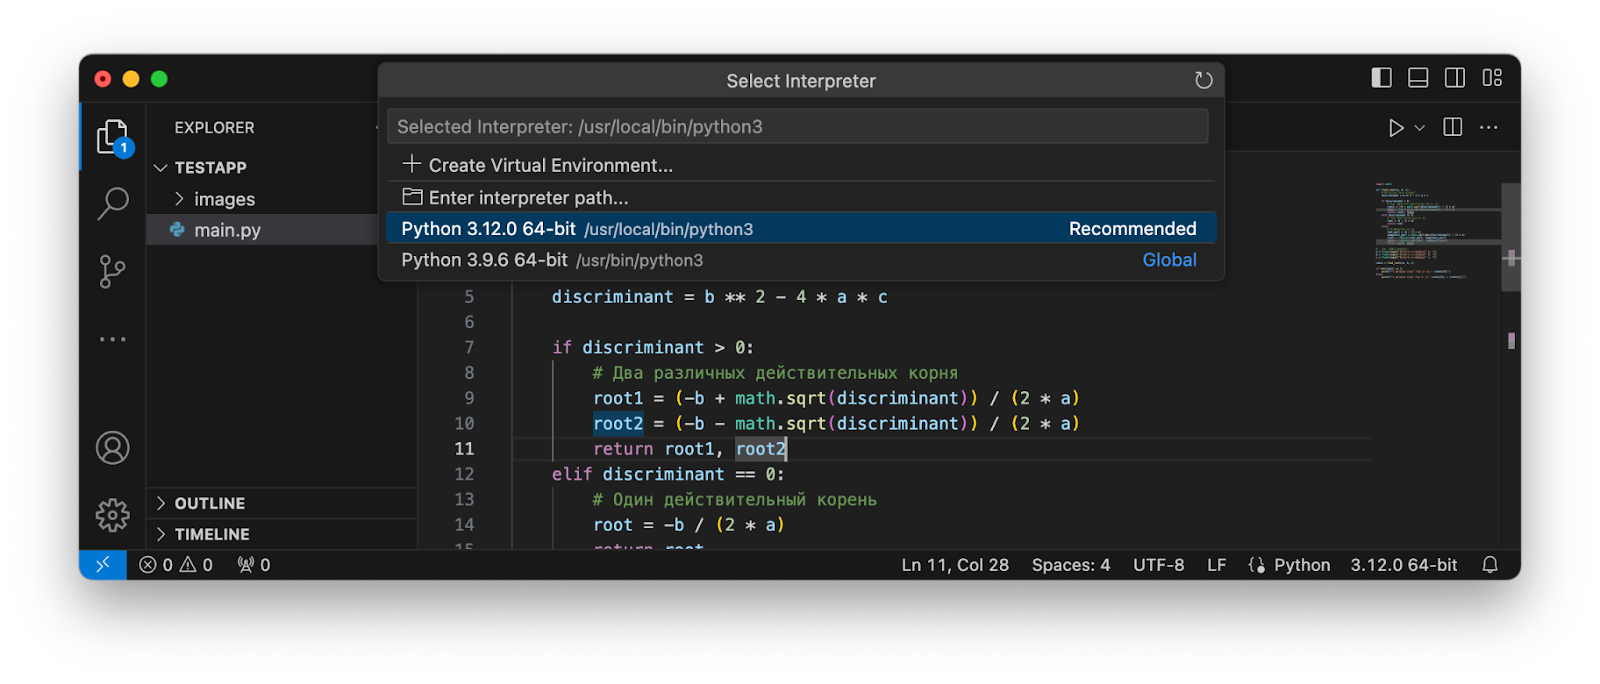Open the notifications bell icon
This screenshot has width=1600, height=684.
point(1490,565)
